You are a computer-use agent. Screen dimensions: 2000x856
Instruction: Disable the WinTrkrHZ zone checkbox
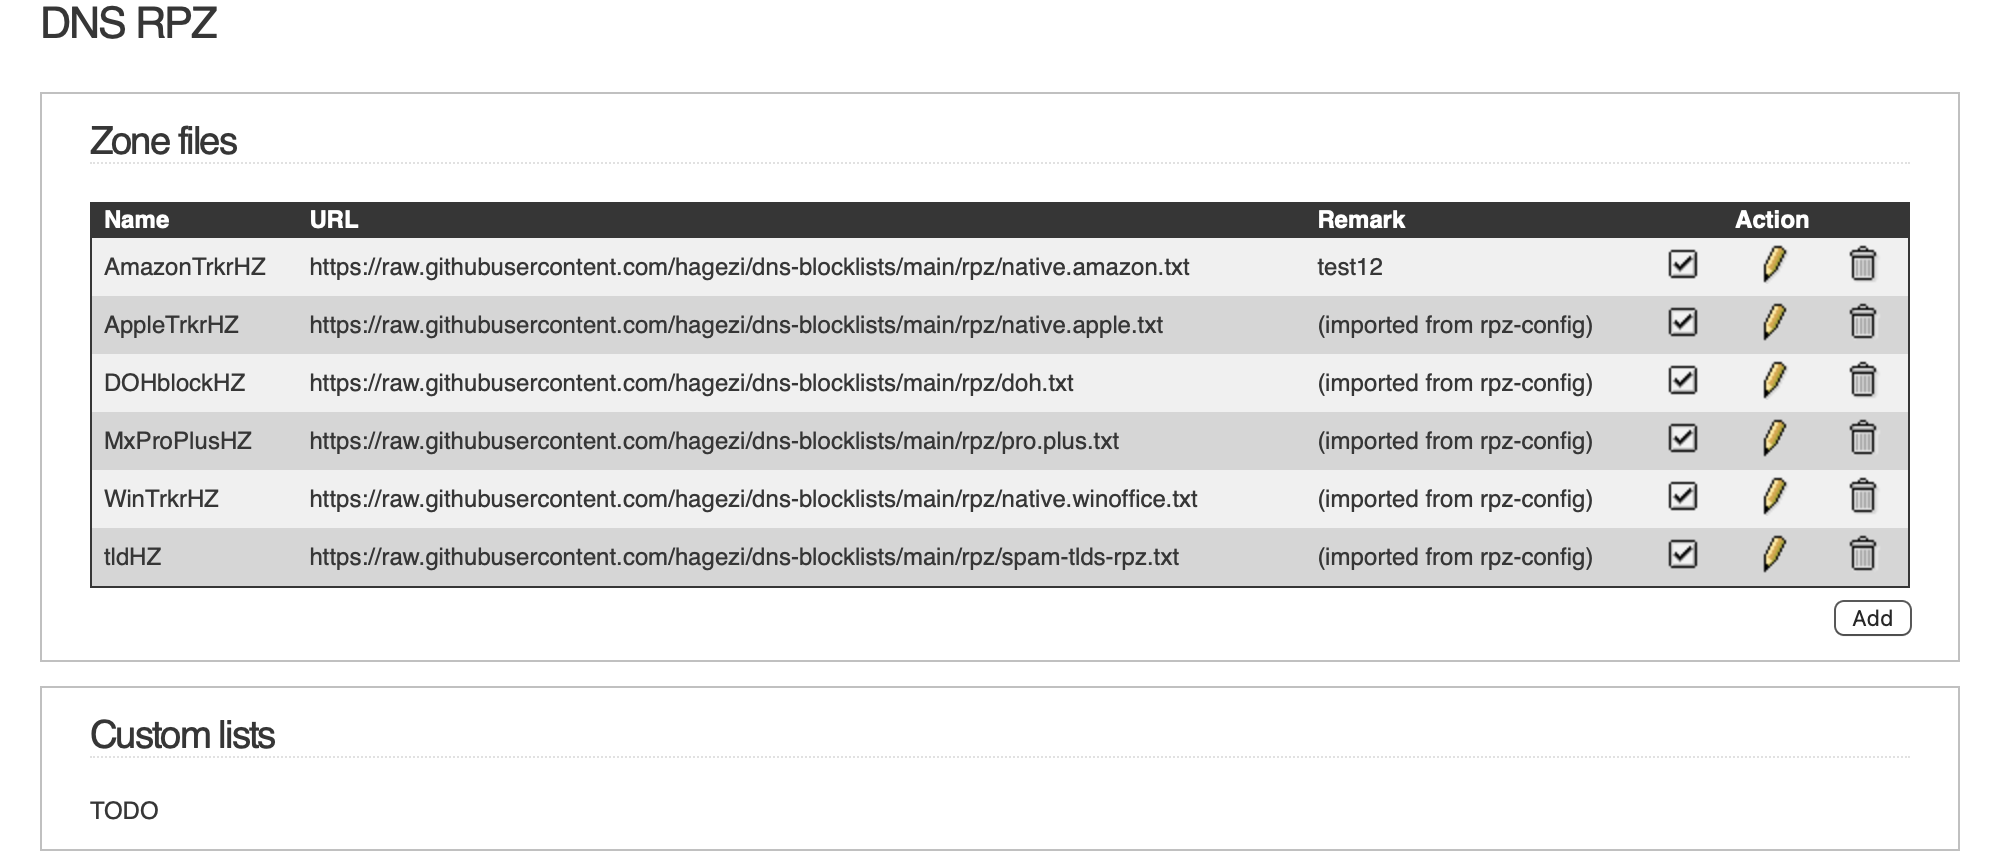(x=1683, y=496)
